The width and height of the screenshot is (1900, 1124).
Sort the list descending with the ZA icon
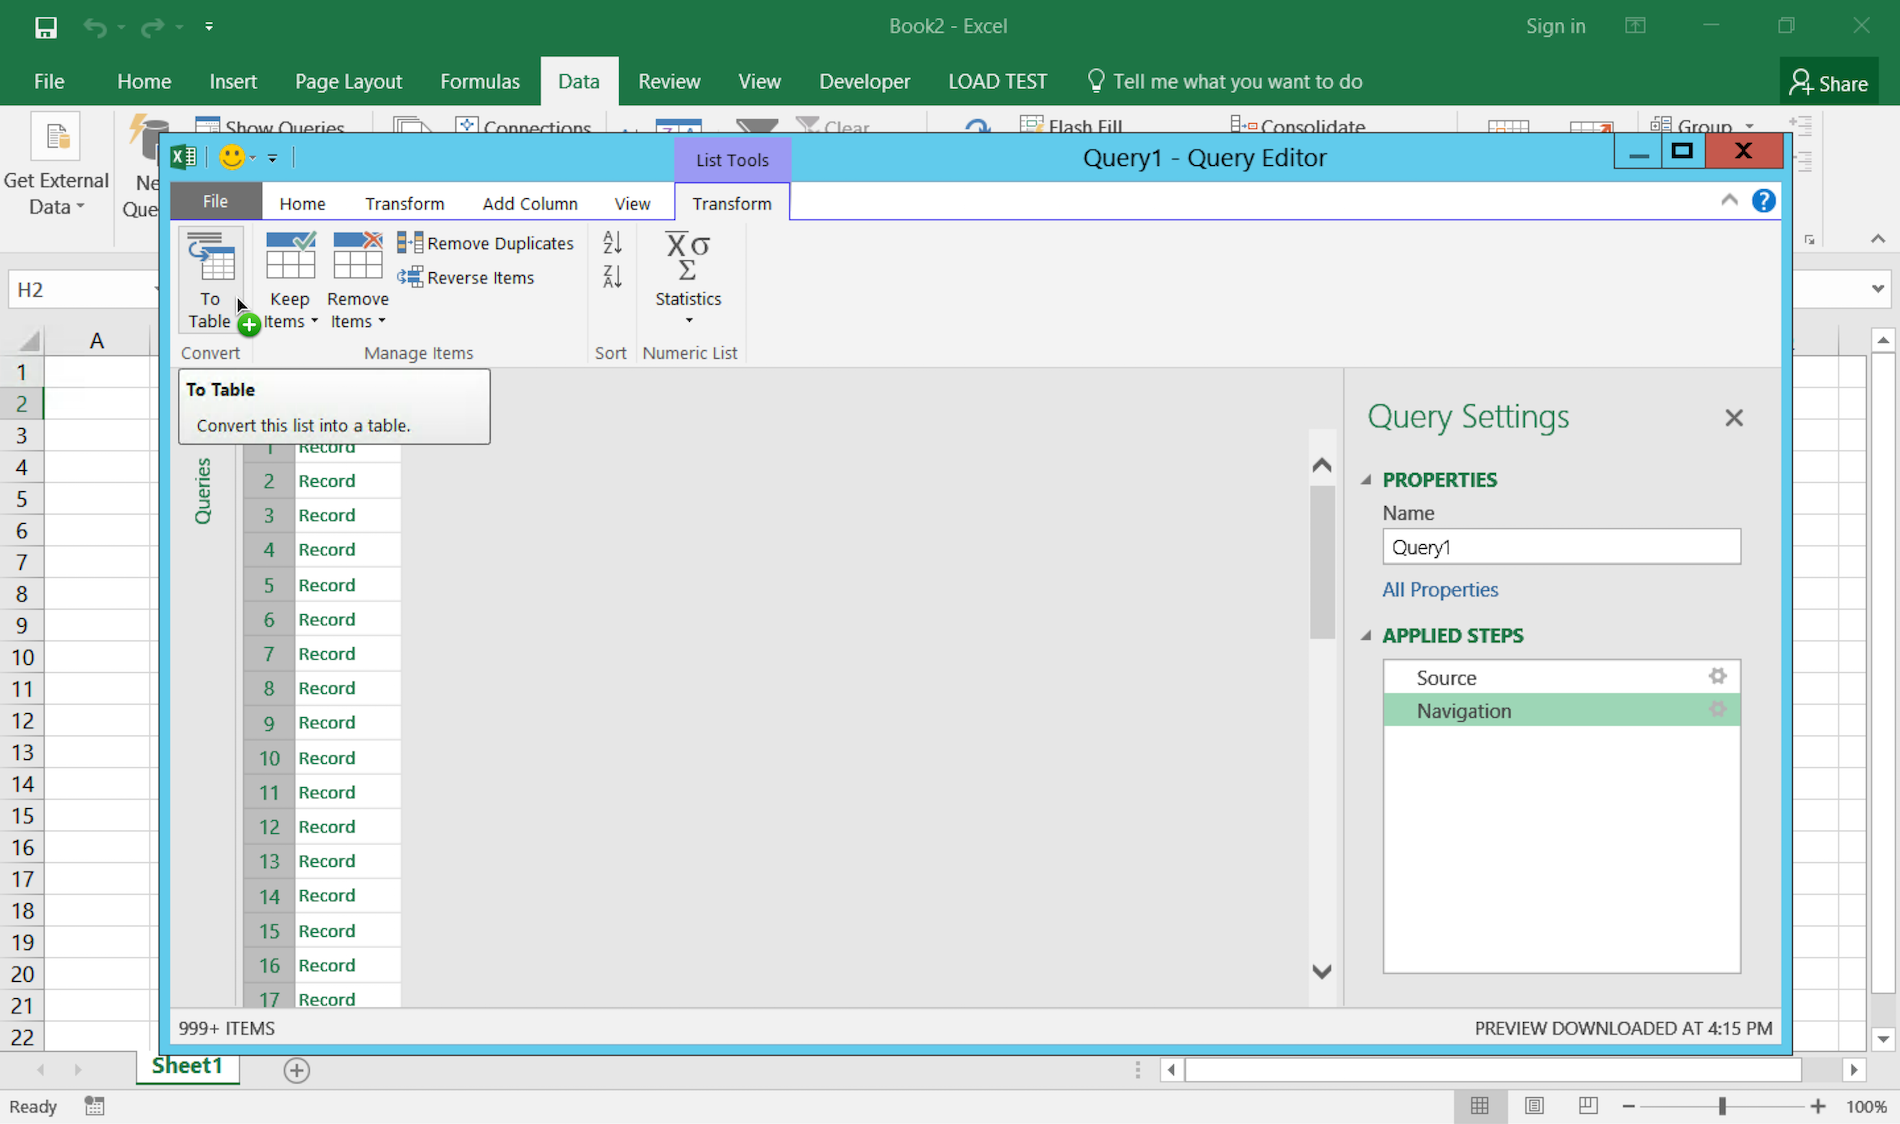[x=611, y=277]
